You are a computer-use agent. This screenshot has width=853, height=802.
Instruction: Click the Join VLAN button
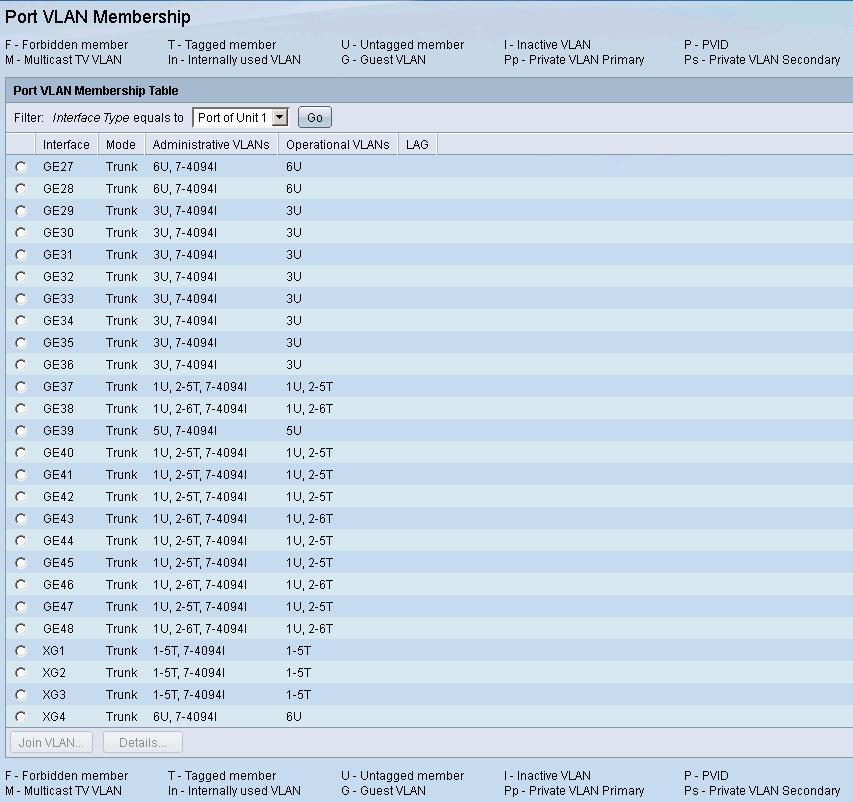[52, 743]
